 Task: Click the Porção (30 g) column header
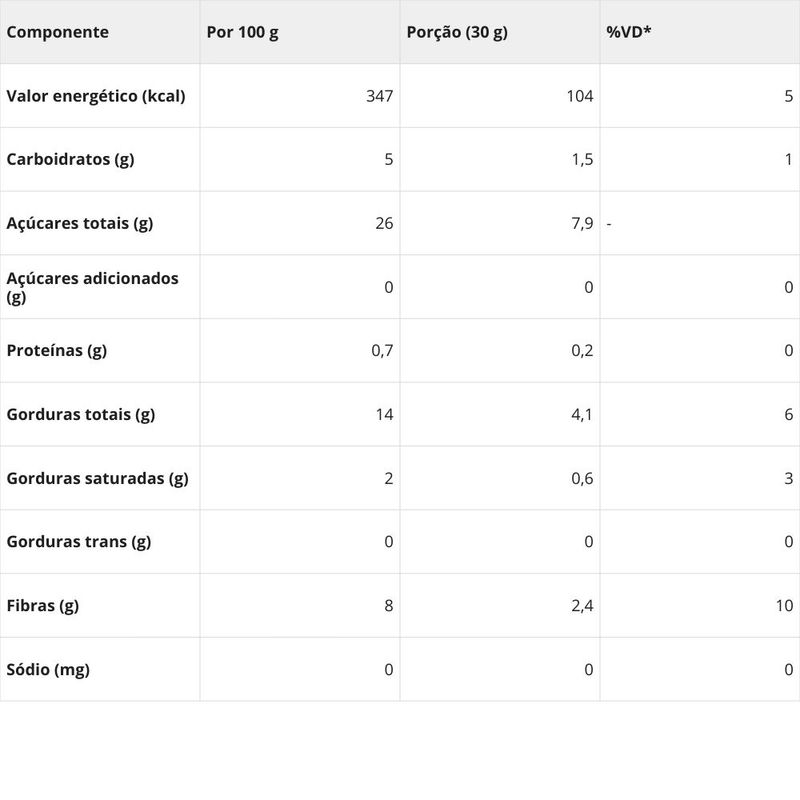[457, 32]
